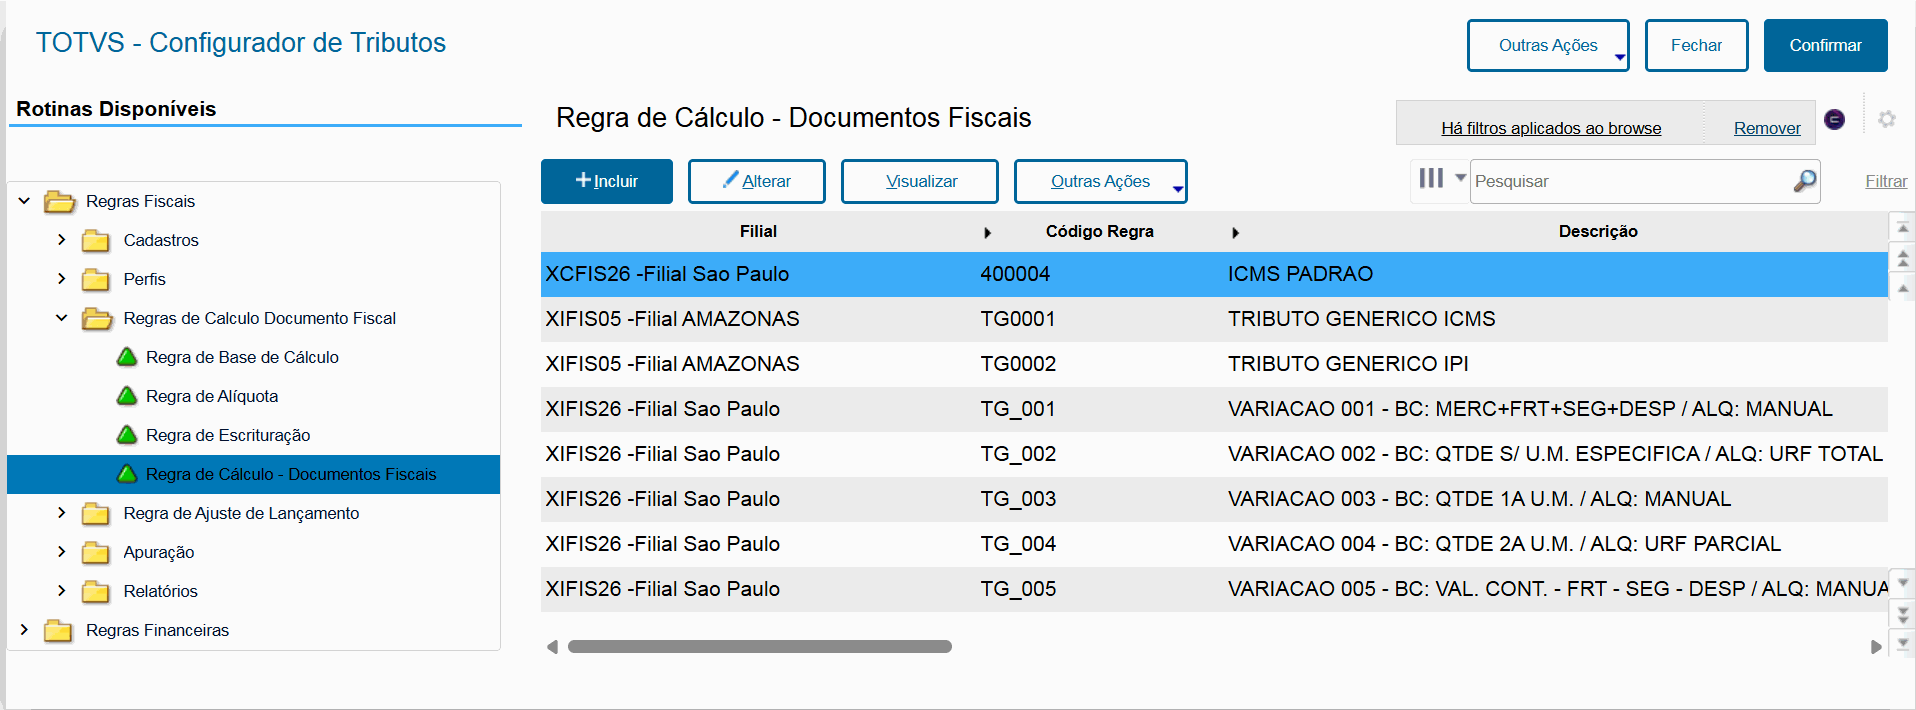Jump to the first record arrow button
The height and width of the screenshot is (710, 1916).
point(1903,228)
